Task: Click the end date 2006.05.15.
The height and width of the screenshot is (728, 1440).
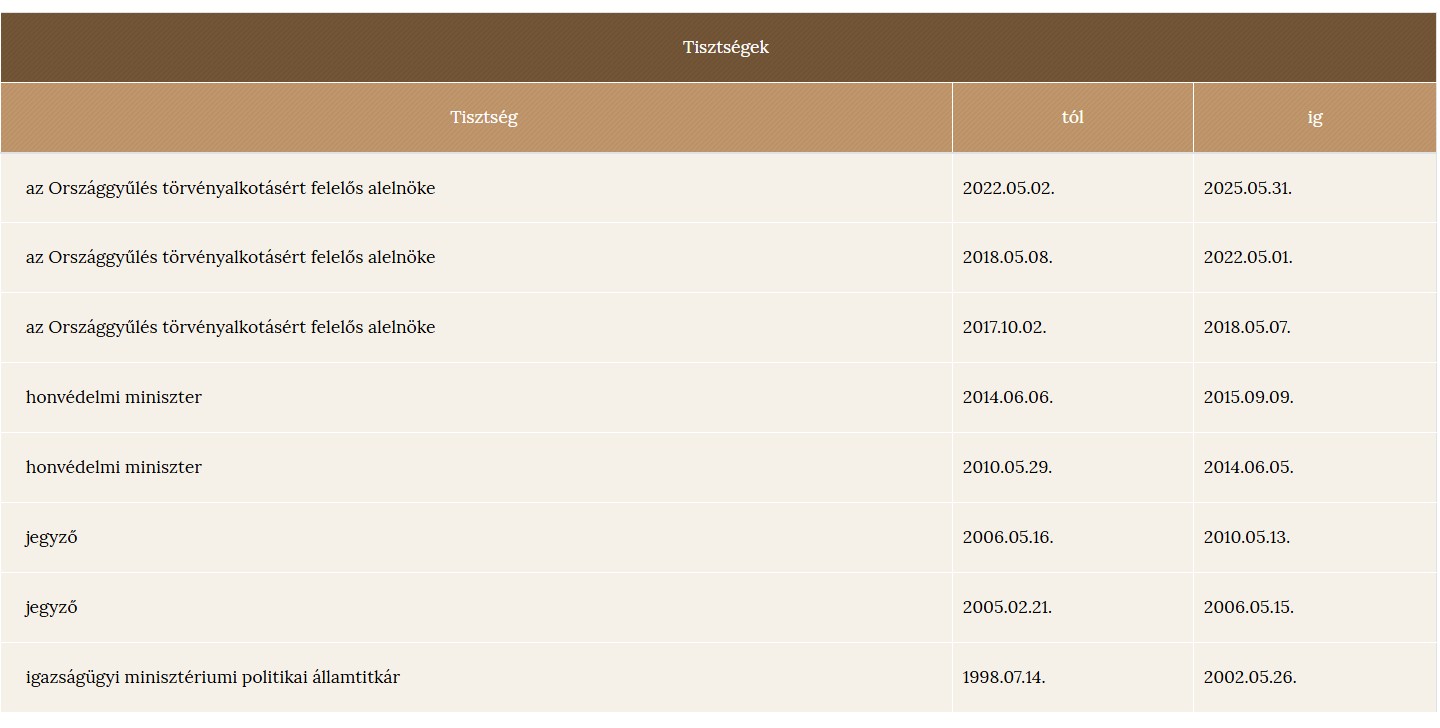Action: (1248, 608)
